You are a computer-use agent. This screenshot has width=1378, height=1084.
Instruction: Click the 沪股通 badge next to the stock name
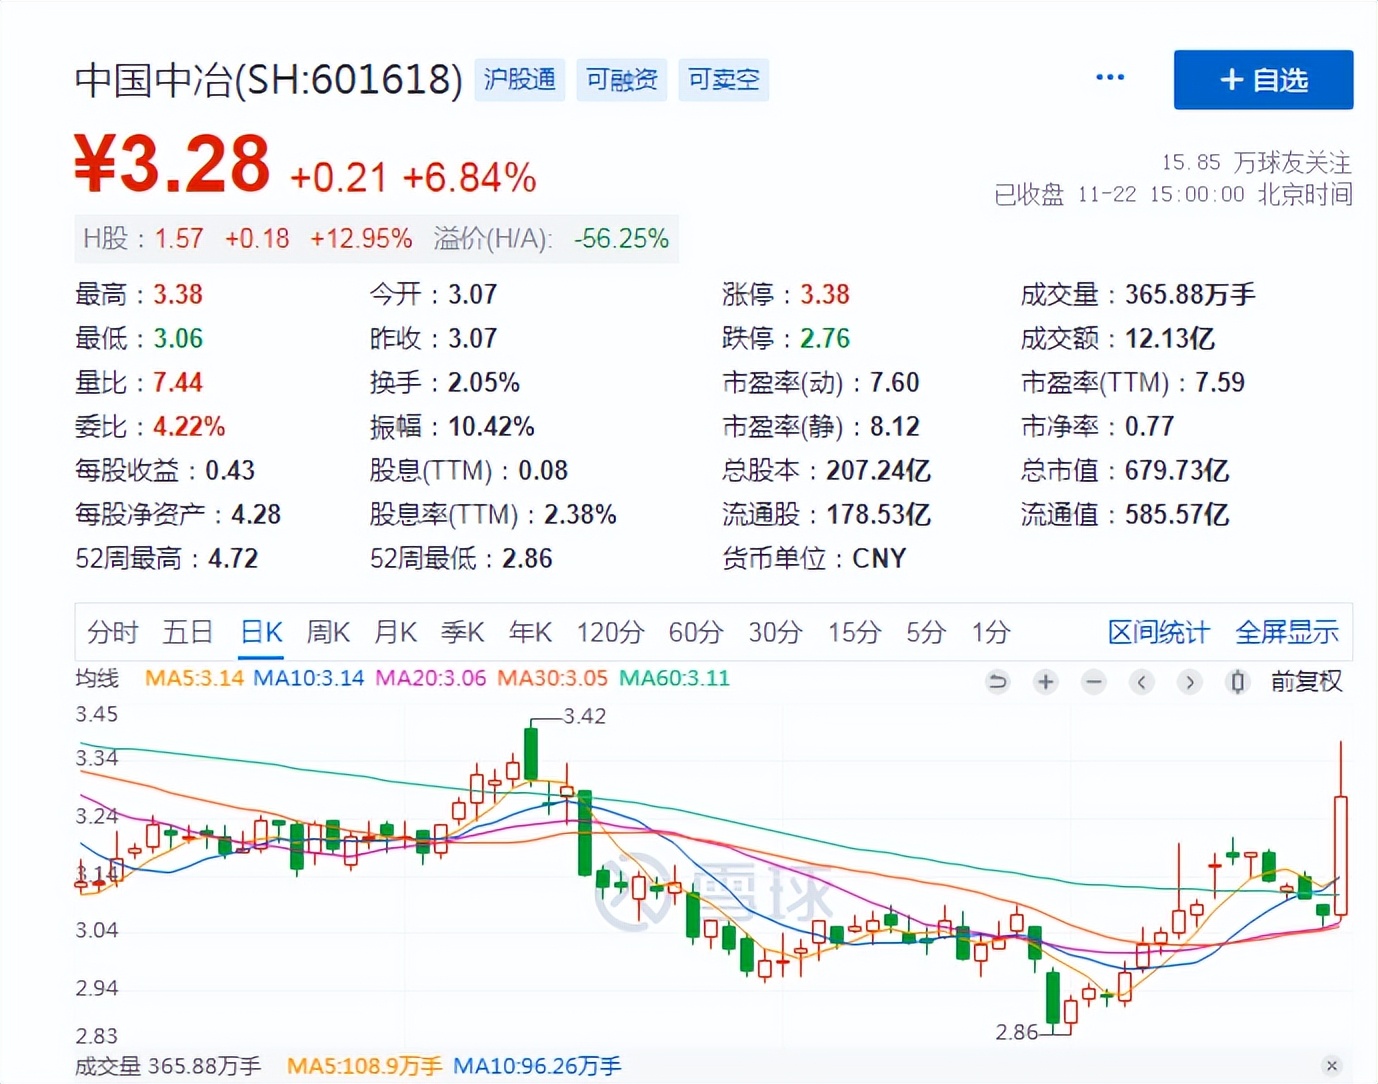pyautogui.click(x=519, y=80)
